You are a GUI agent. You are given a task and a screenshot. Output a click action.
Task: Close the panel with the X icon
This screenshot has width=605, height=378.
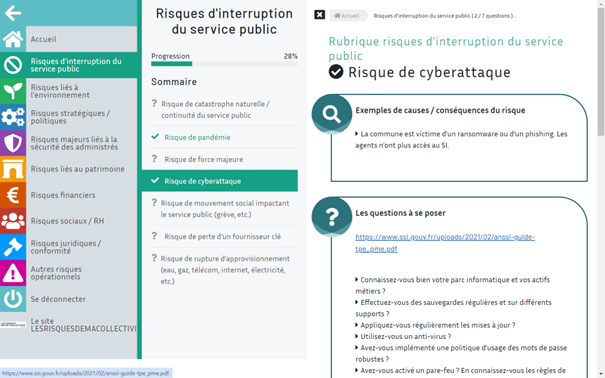pyautogui.click(x=319, y=15)
